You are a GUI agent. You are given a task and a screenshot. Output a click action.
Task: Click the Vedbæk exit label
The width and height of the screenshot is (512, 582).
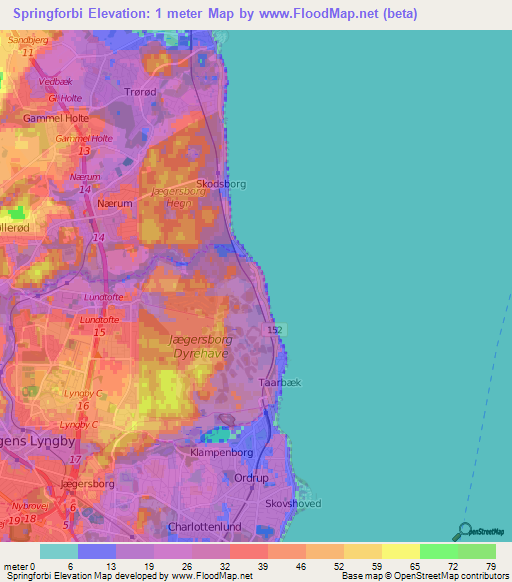pyautogui.click(x=56, y=82)
